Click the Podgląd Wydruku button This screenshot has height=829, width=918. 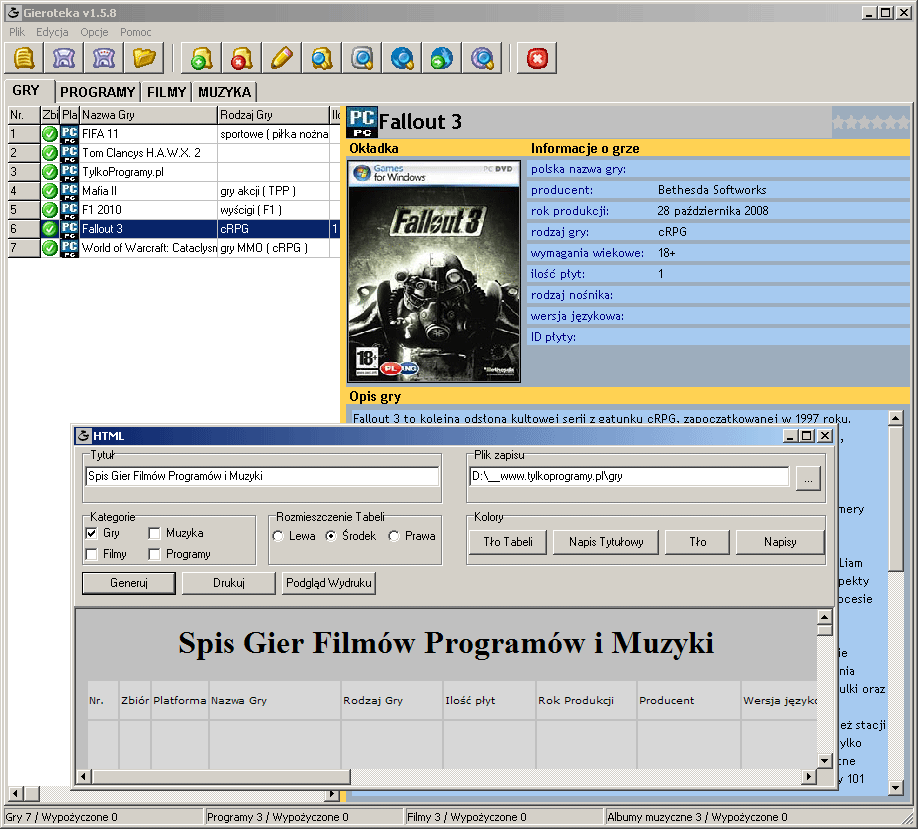click(x=328, y=583)
